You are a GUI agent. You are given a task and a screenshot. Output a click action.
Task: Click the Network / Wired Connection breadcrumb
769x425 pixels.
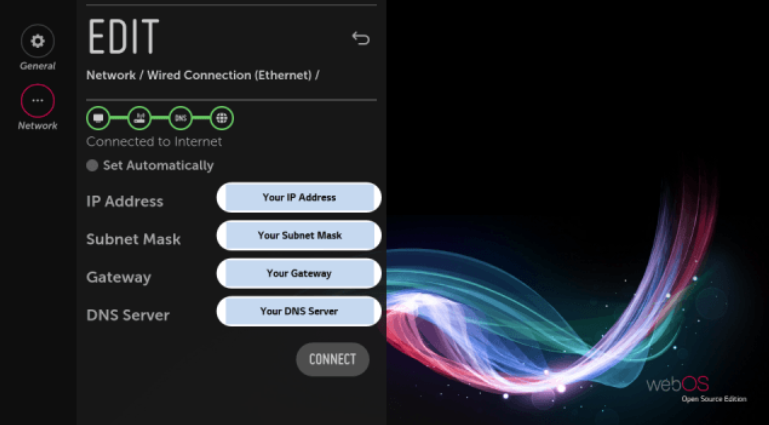pos(203,75)
